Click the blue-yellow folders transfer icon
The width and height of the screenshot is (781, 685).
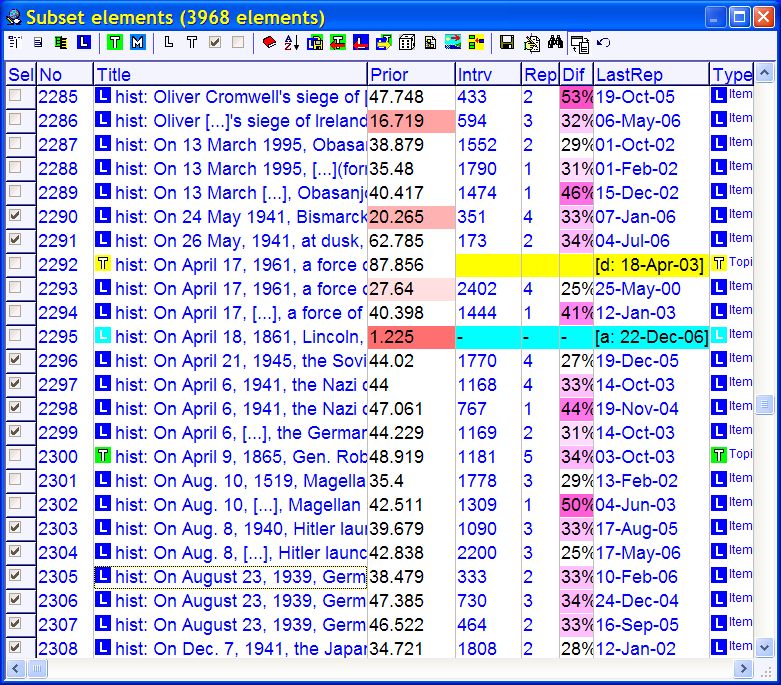[x=384, y=43]
